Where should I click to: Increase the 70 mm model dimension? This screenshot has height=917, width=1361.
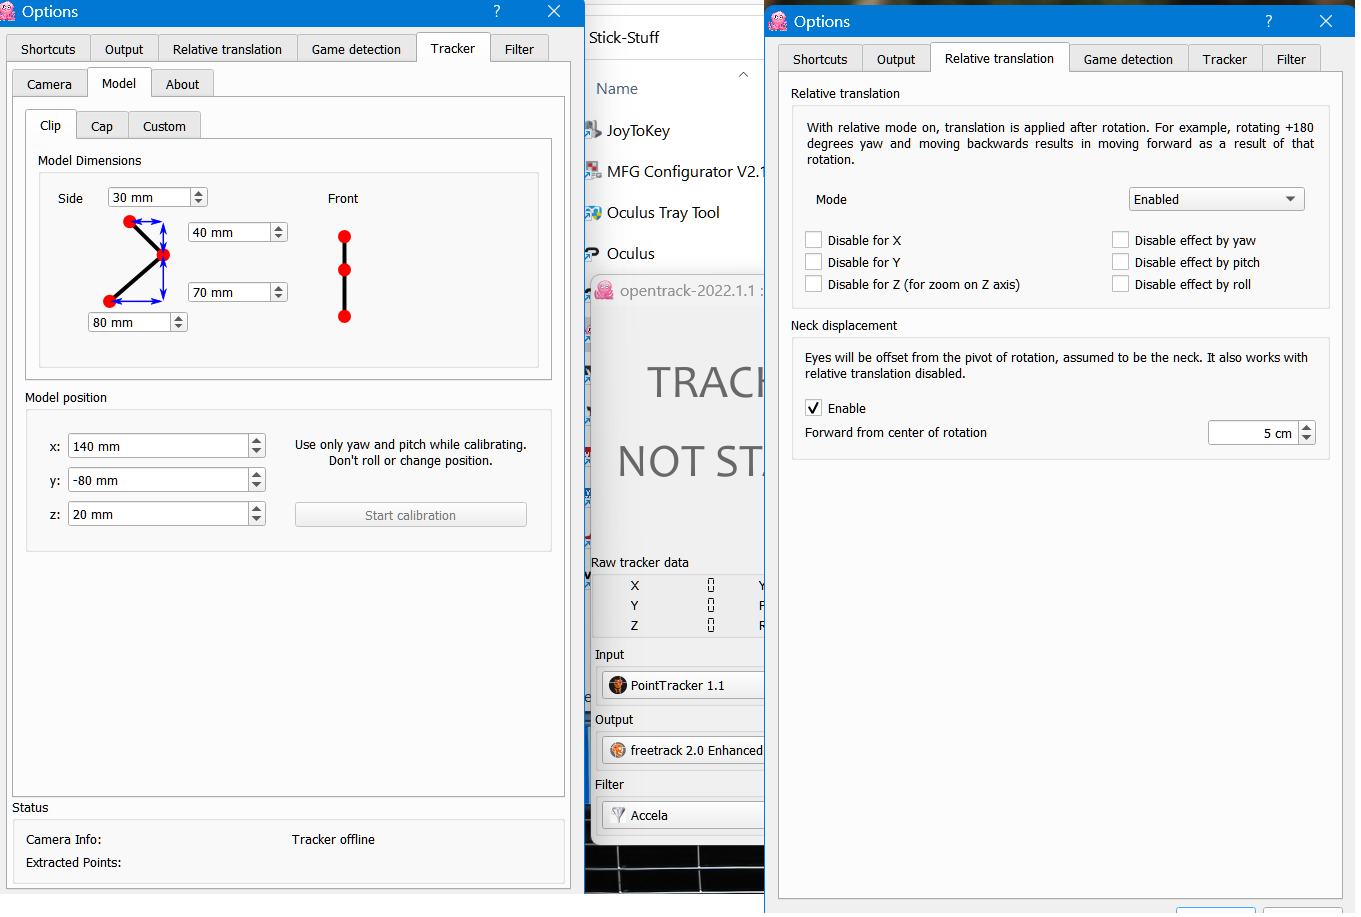click(279, 288)
